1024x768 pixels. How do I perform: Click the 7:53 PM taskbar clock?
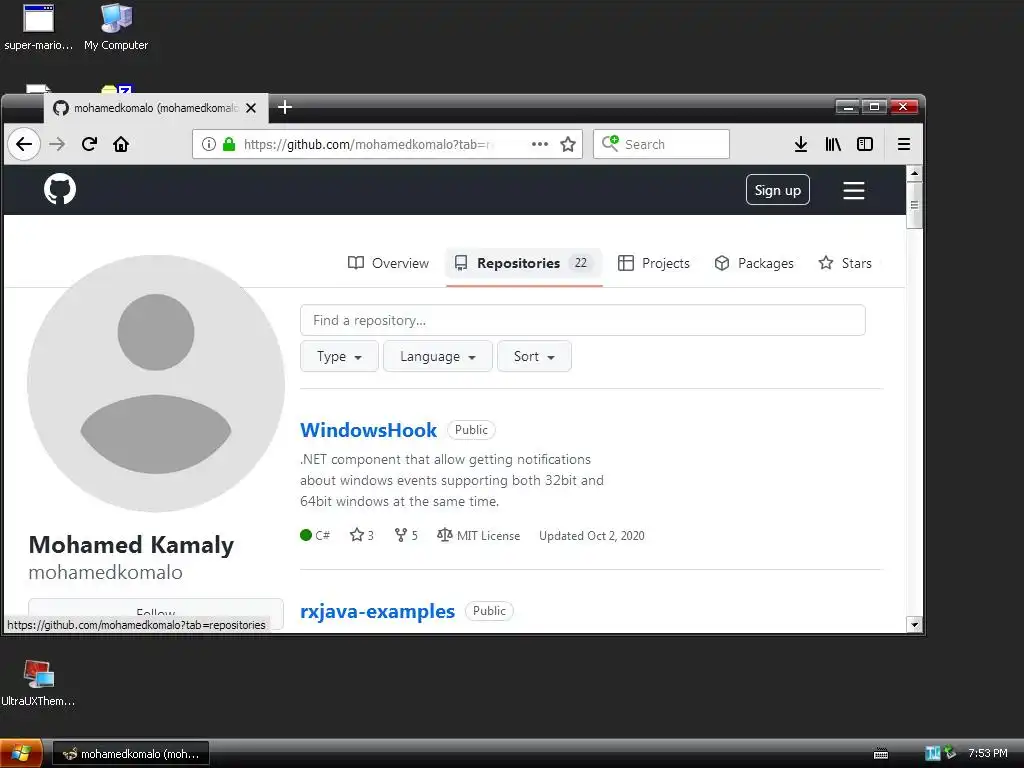coord(987,754)
